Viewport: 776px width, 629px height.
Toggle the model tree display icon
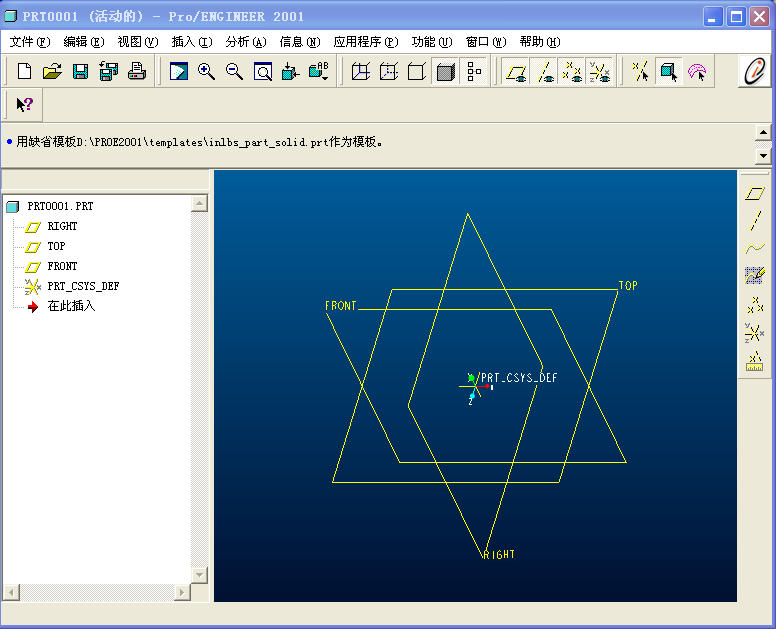tap(474, 72)
